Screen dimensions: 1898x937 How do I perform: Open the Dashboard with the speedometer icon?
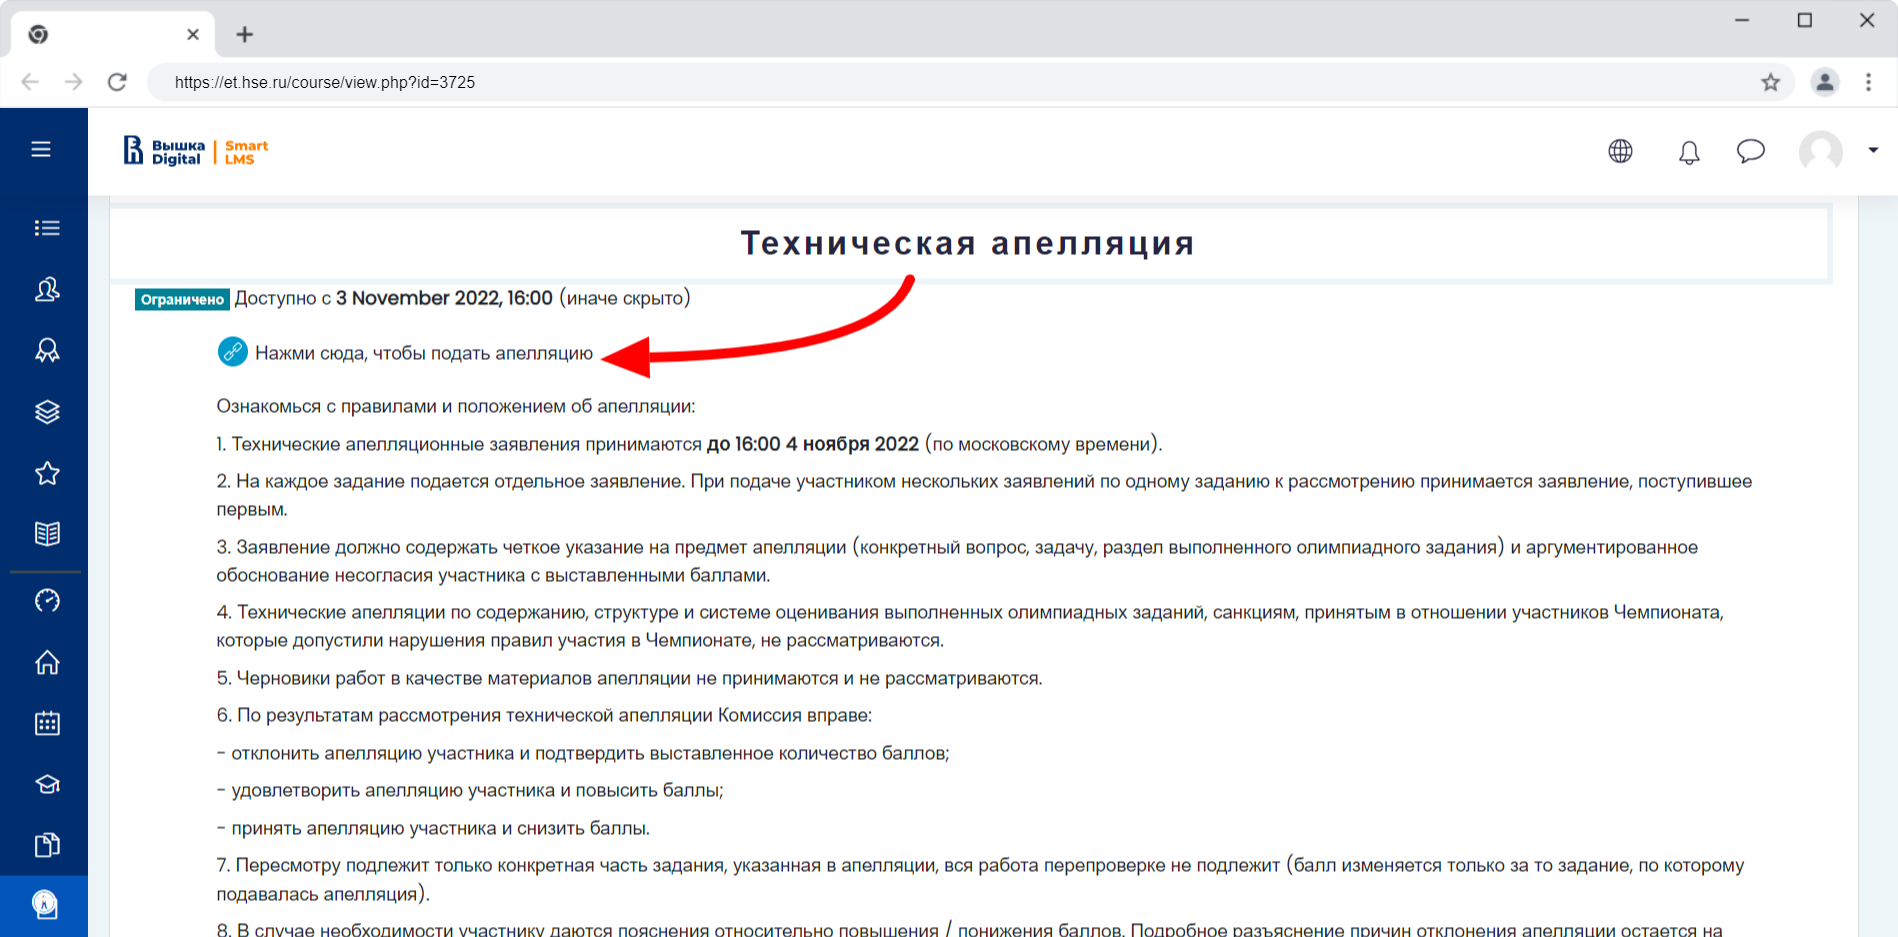coord(47,600)
